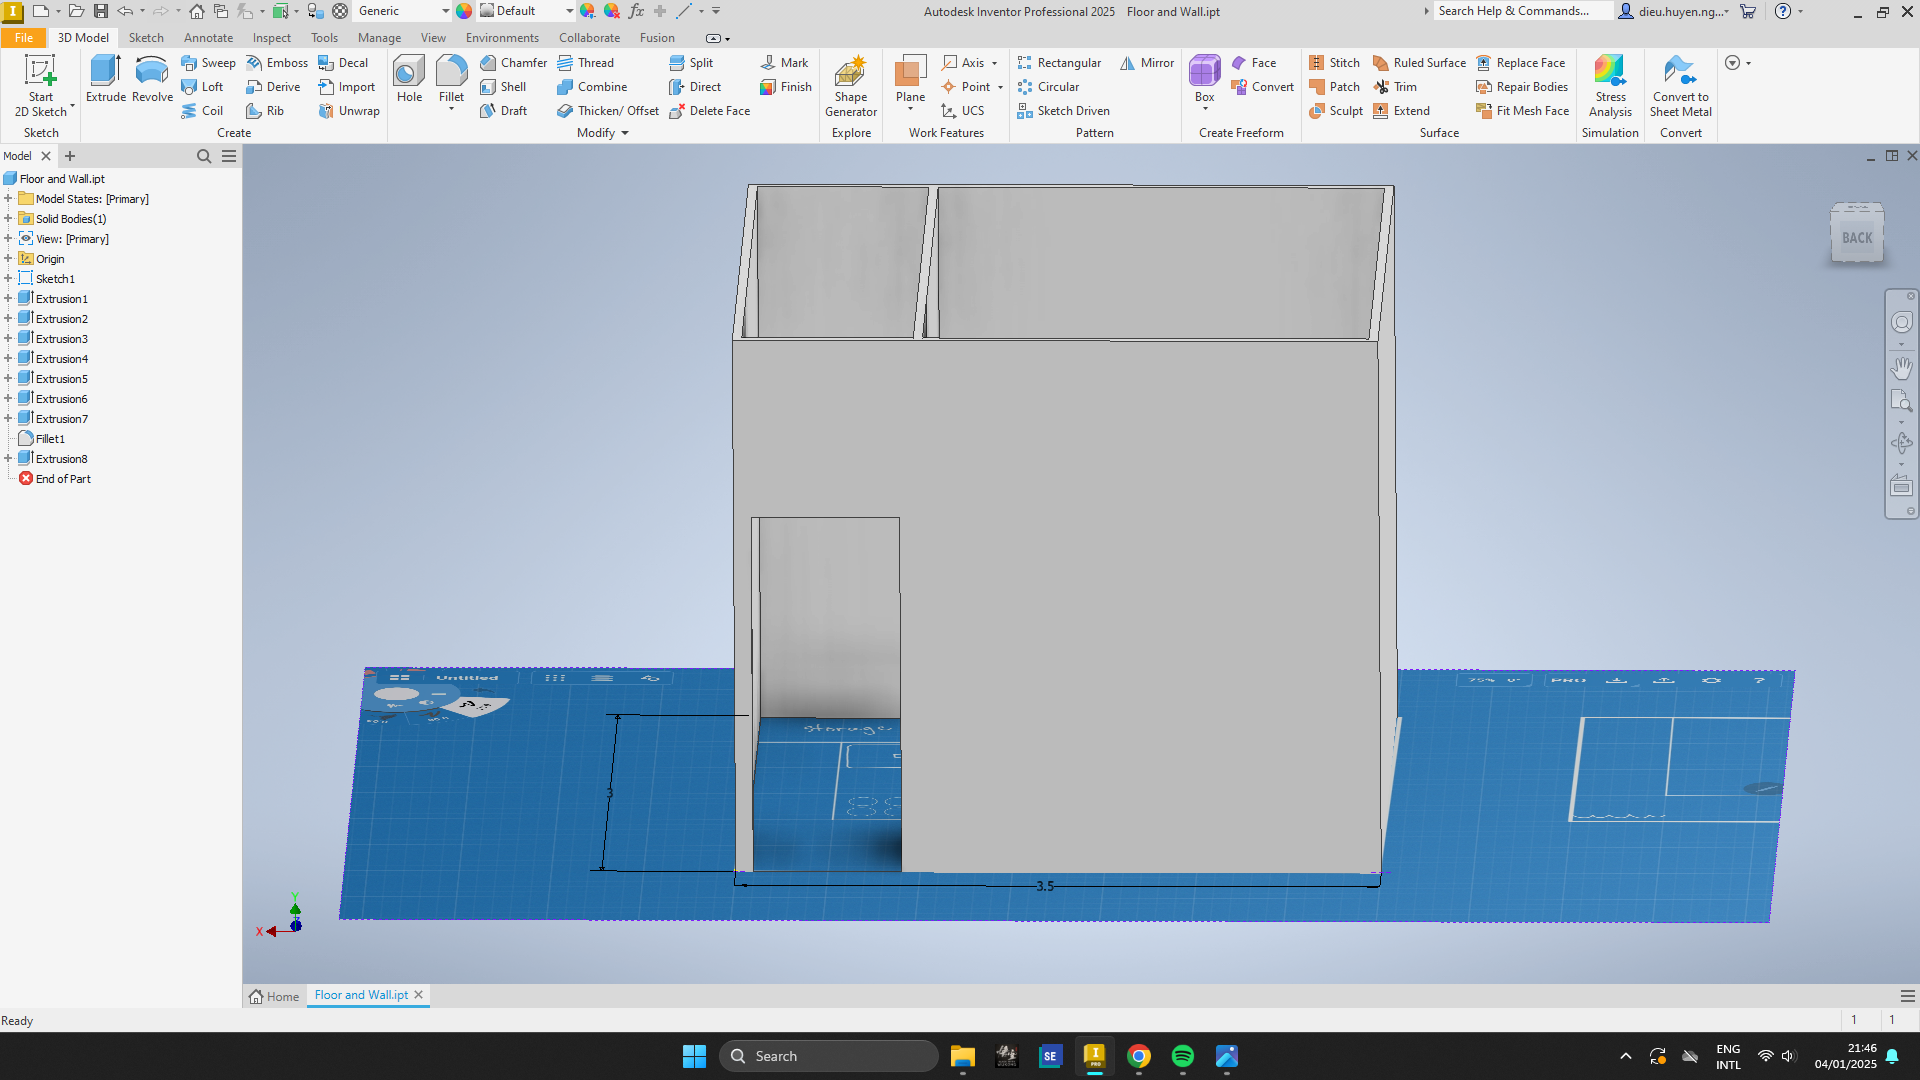Click the Ruled Surface tool
Screen dimensions: 1920x1080
(x=1419, y=62)
